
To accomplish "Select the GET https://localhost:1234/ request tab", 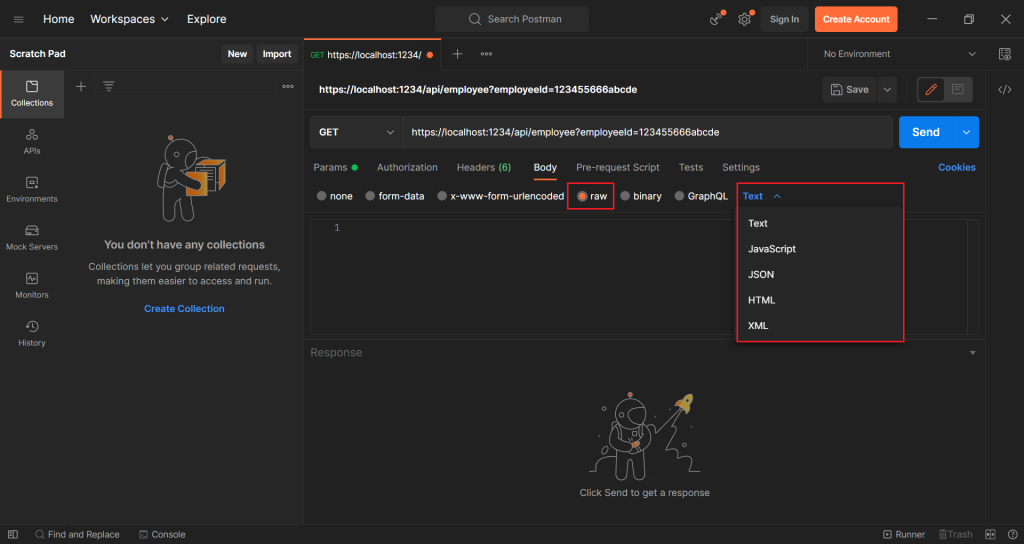I will pos(372,55).
